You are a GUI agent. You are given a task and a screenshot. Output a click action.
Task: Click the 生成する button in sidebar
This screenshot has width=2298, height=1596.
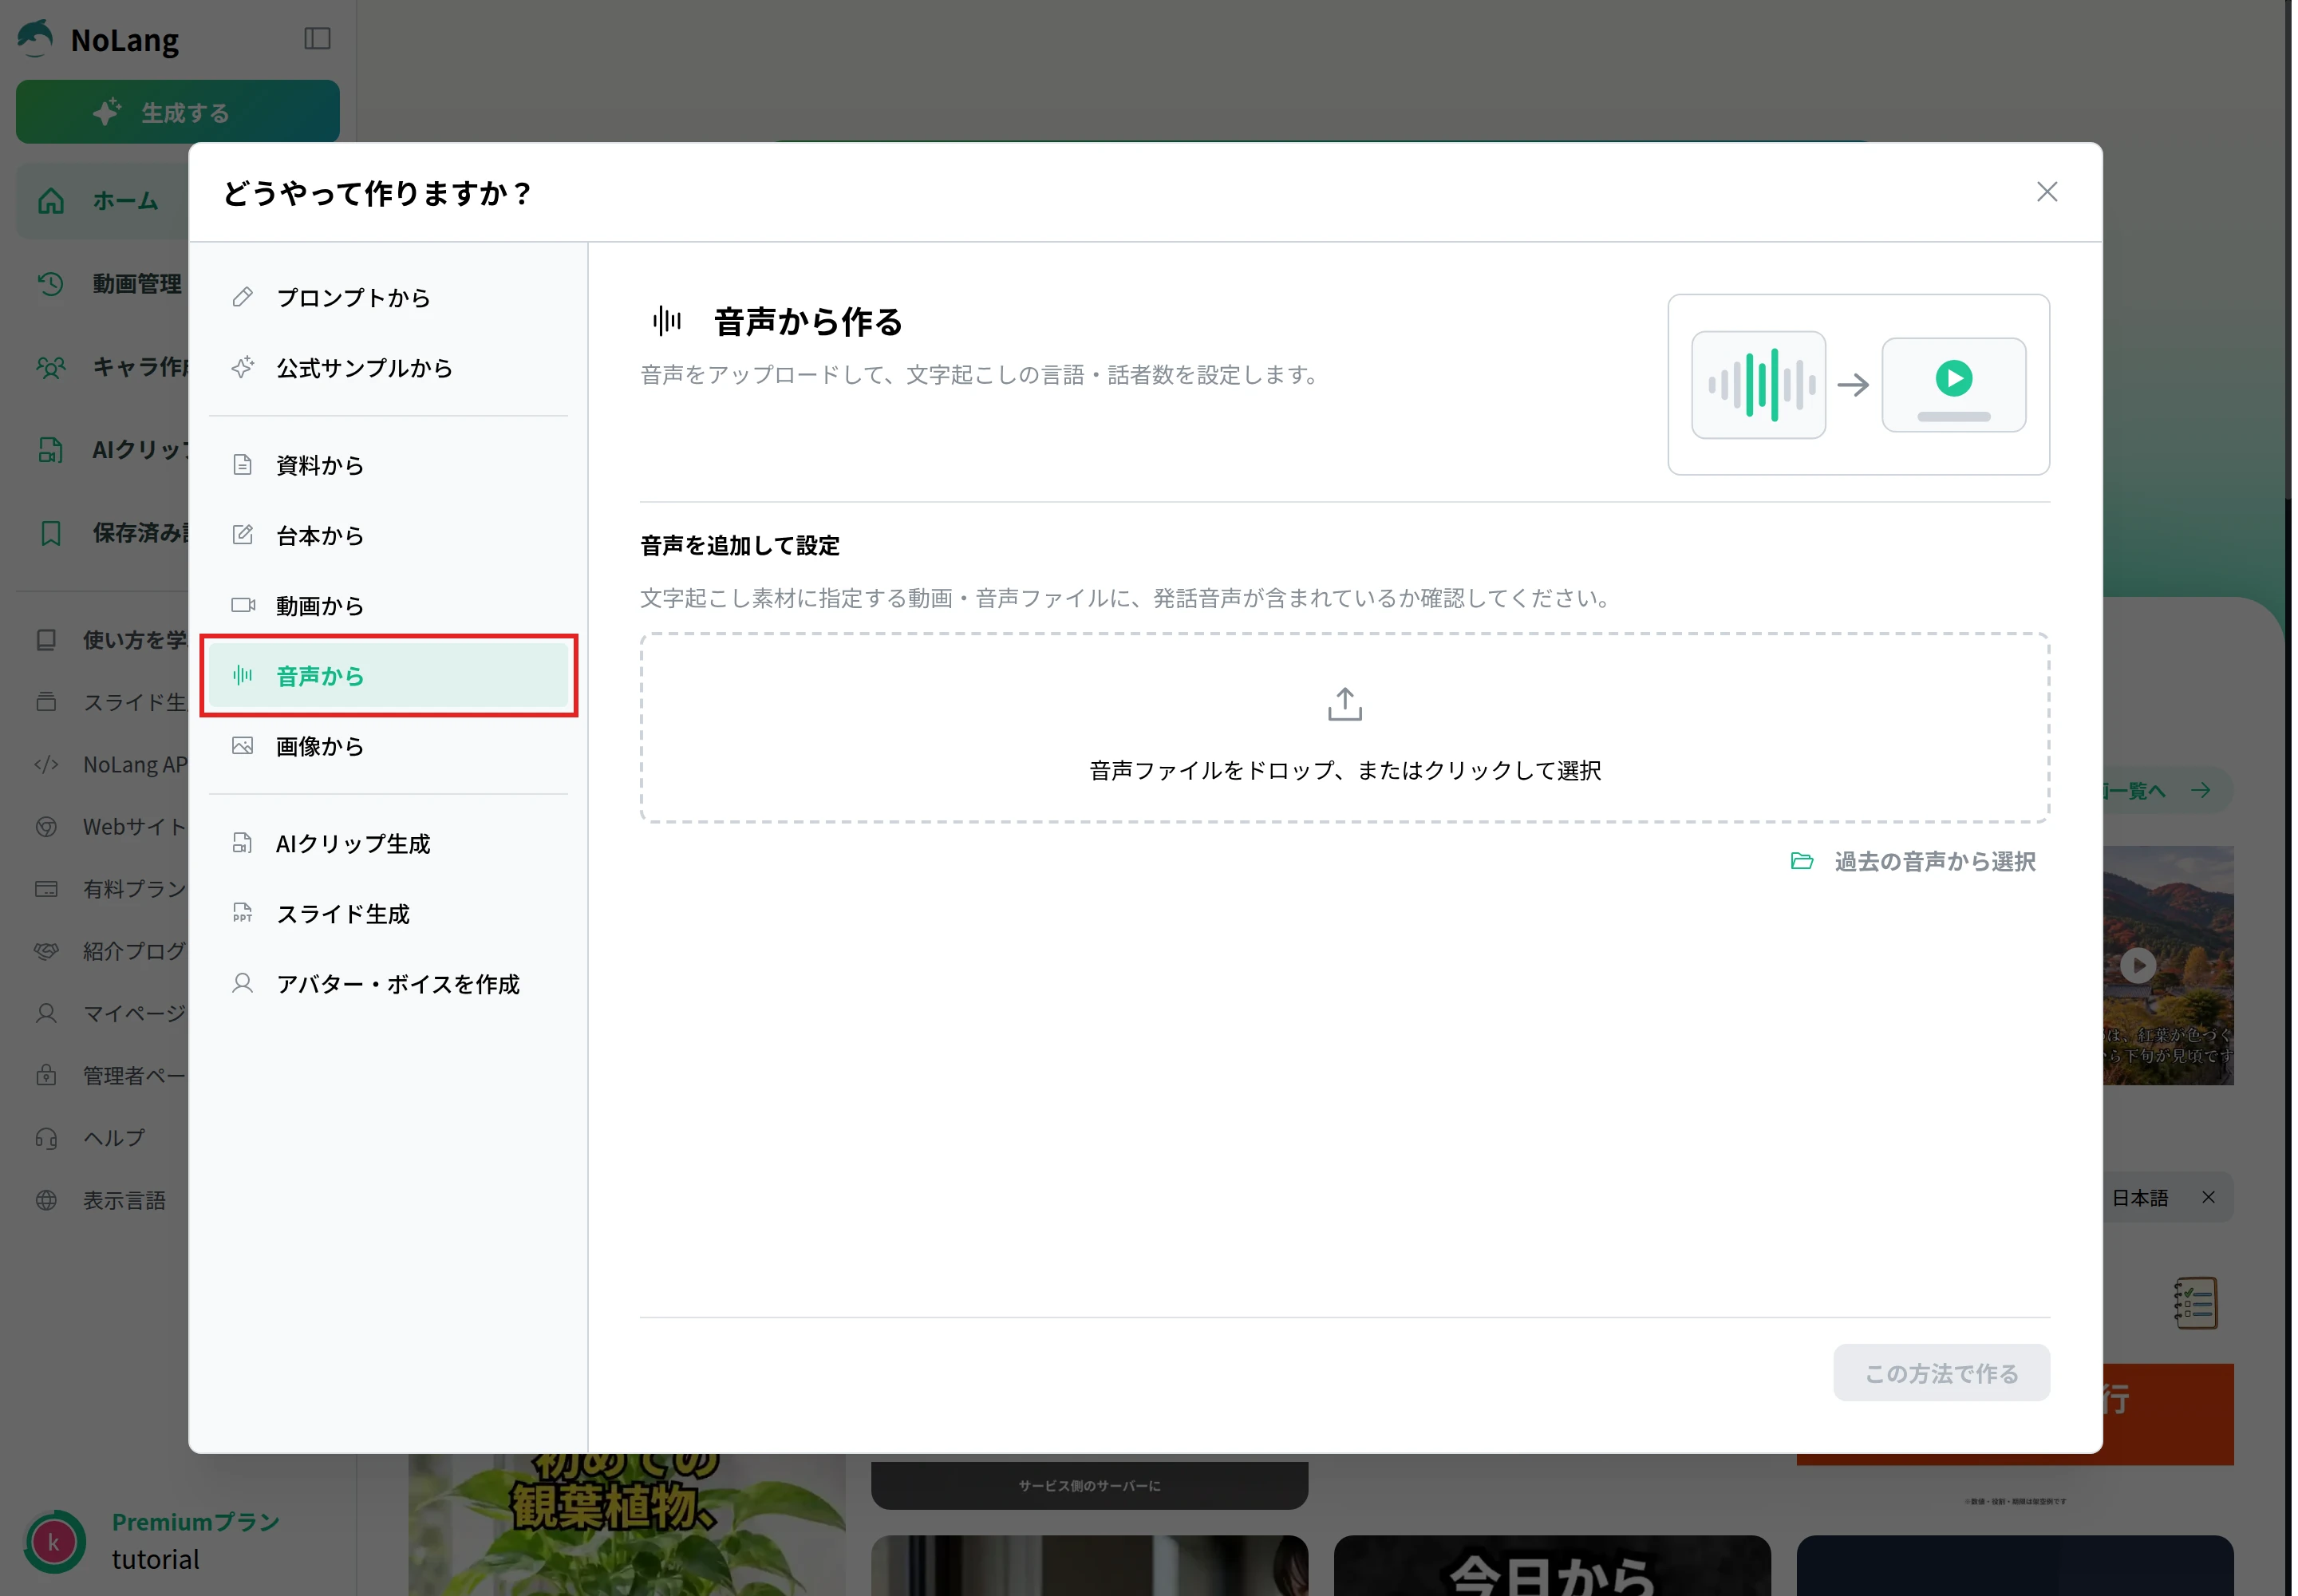pos(178,112)
